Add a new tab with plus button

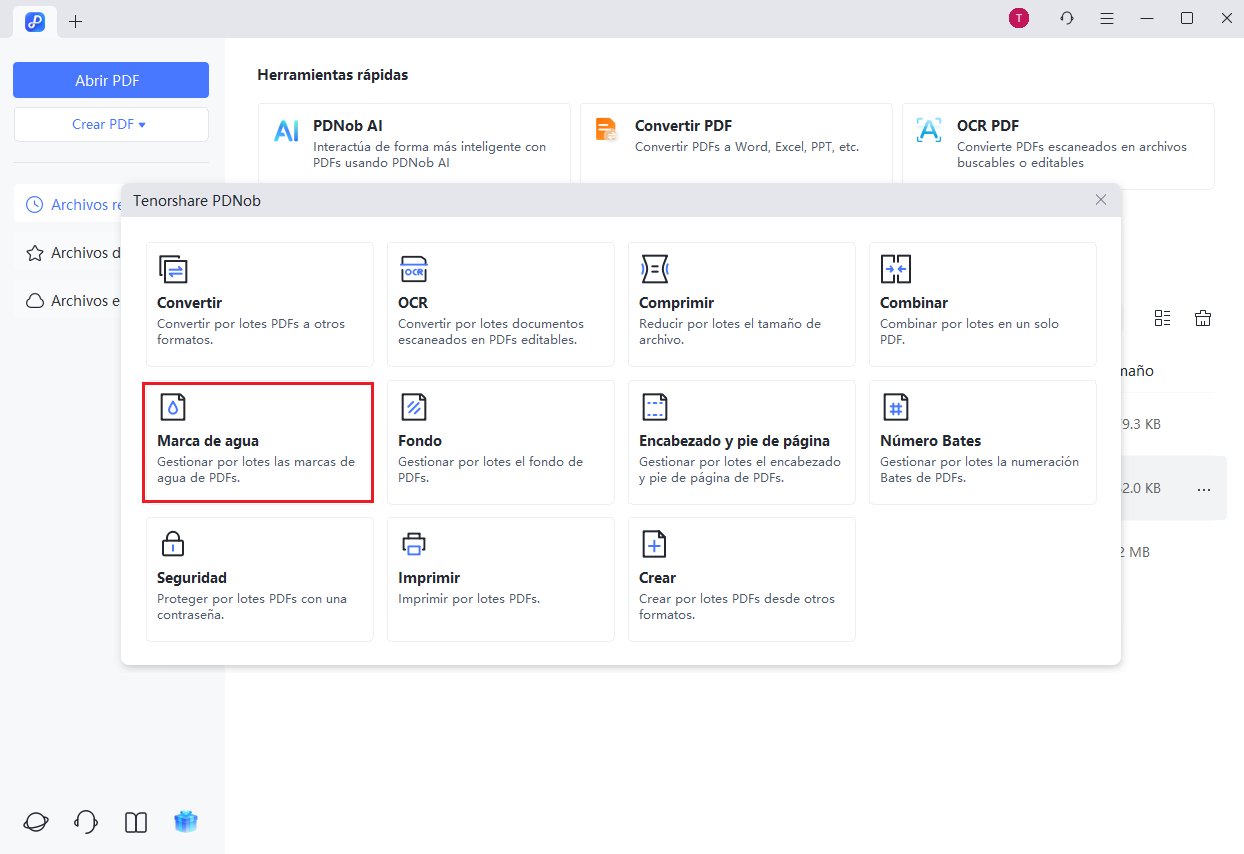click(76, 21)
